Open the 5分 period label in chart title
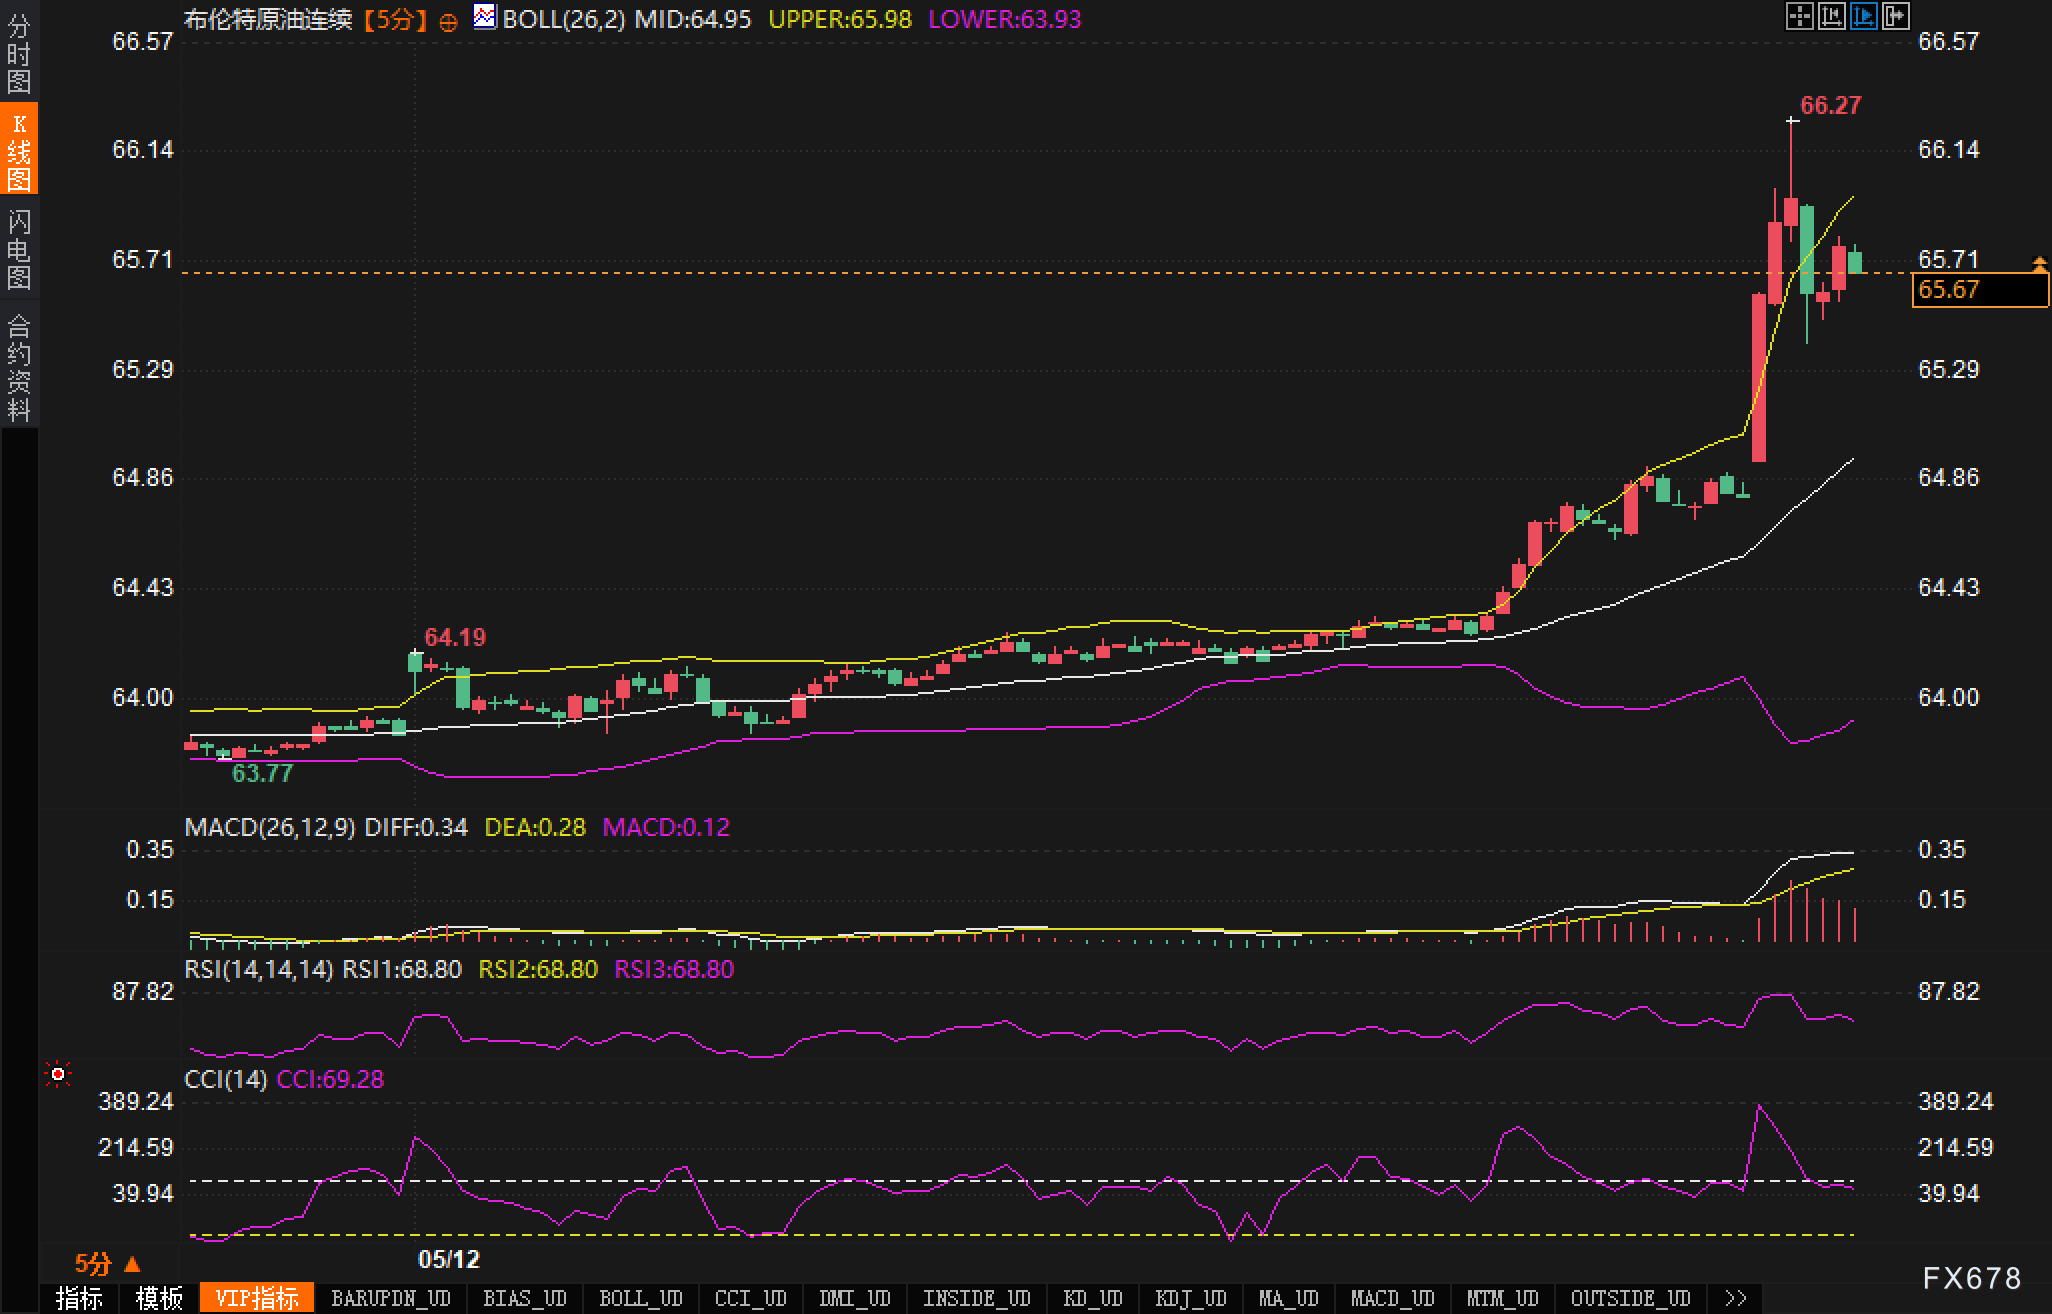 tap(395, 19)
